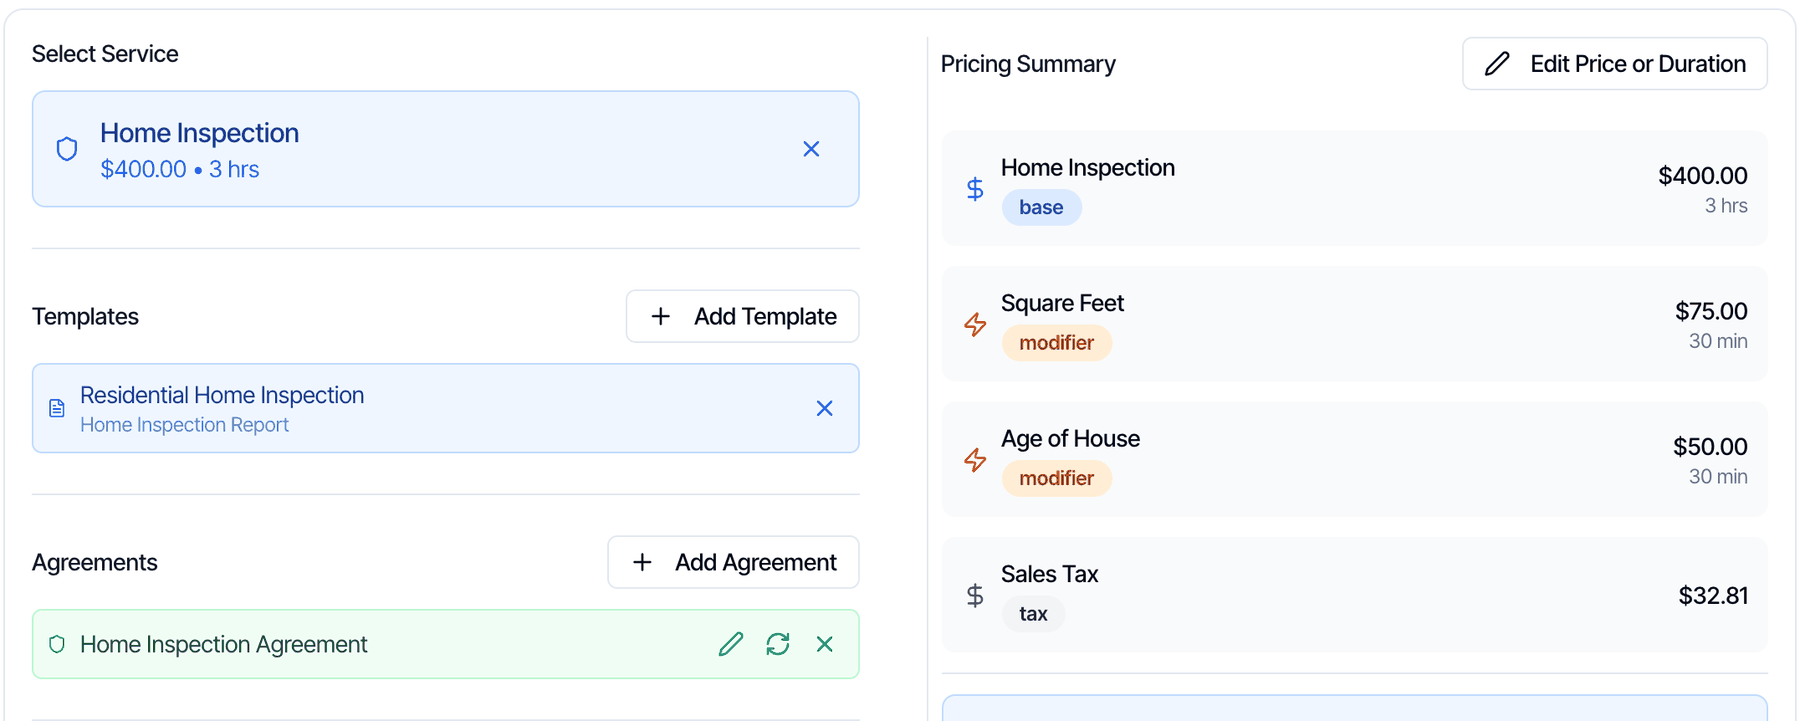Click the shield icon beside Home Inspection service
The height and width of the screenshot is (721, 1800).
[x=67, y=149]
